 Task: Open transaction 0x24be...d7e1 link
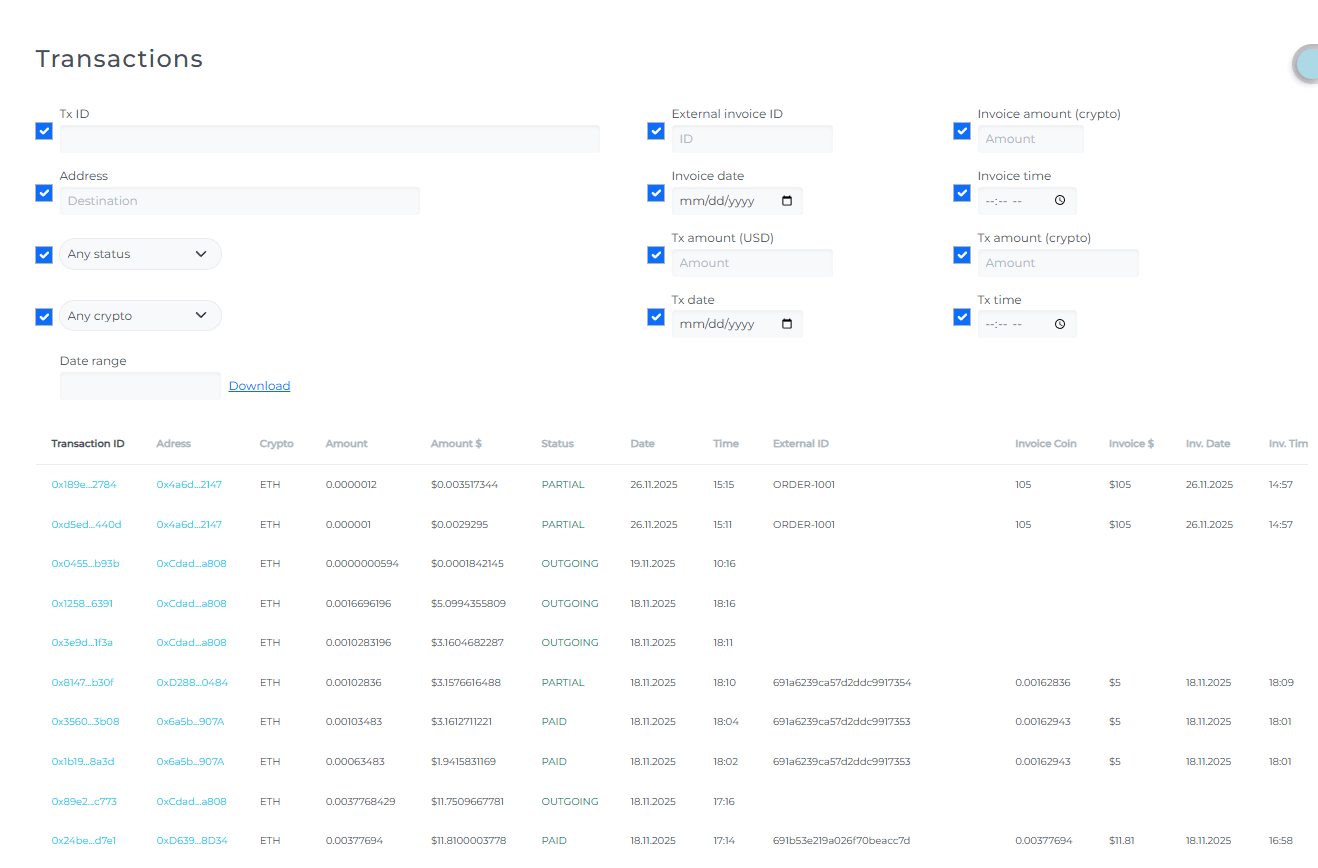pos(84,841)
